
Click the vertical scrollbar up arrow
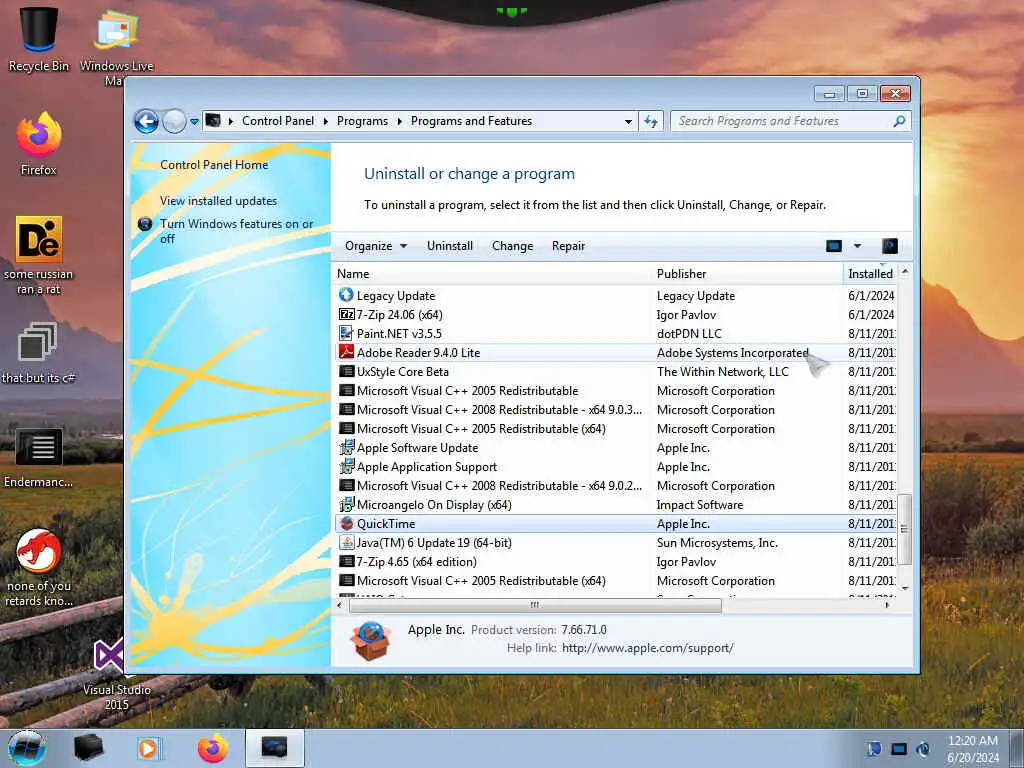click(904, 271)
